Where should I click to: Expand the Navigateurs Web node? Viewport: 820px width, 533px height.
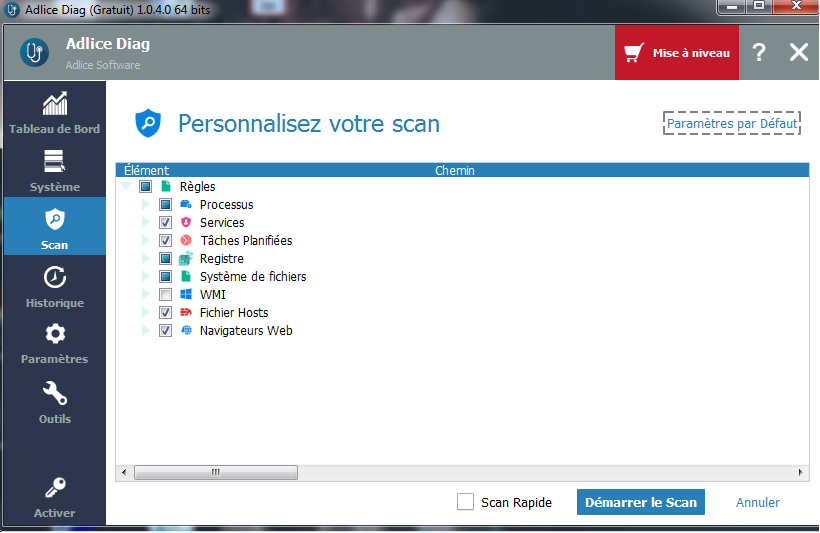tap(145, 331)
